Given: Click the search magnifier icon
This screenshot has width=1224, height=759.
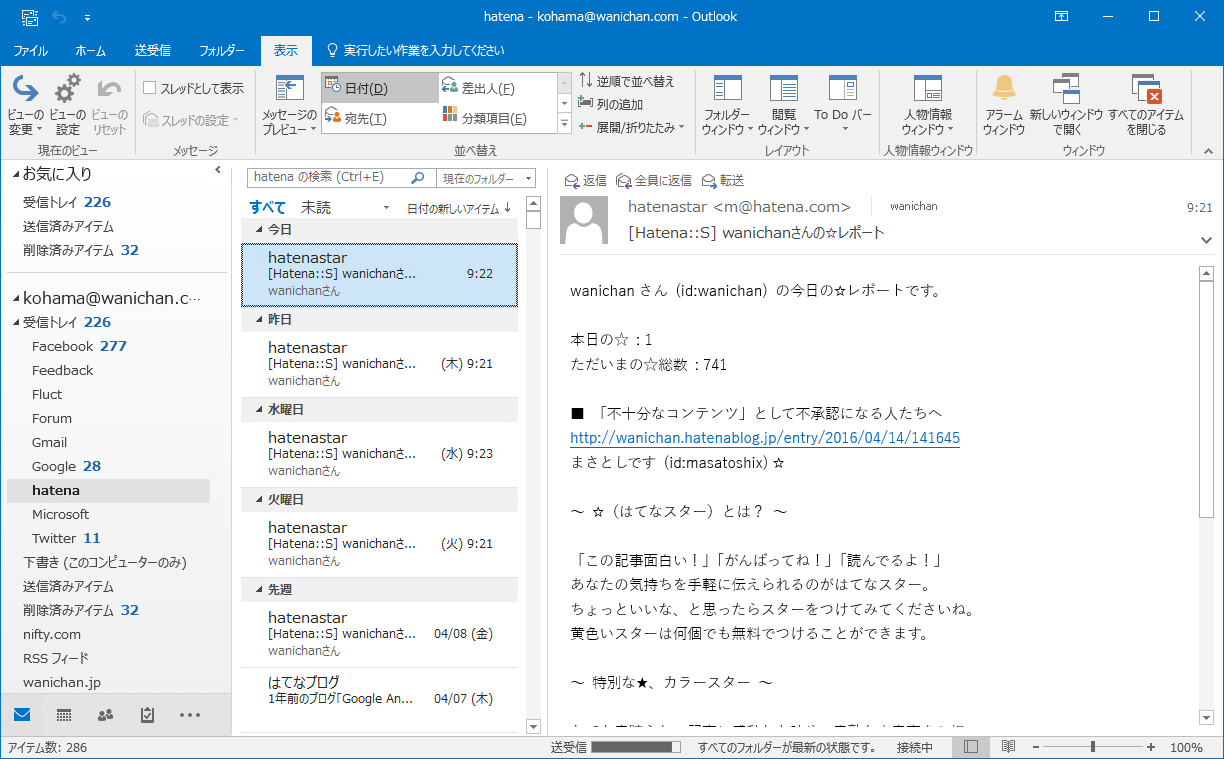Looking at the screenshot, I should [419, 178].
